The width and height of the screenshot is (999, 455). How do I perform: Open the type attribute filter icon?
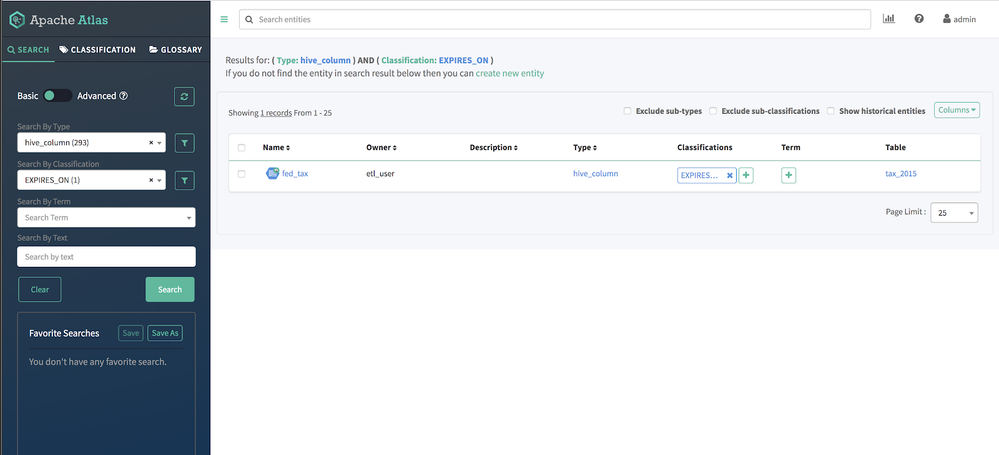tap(184, 144)
